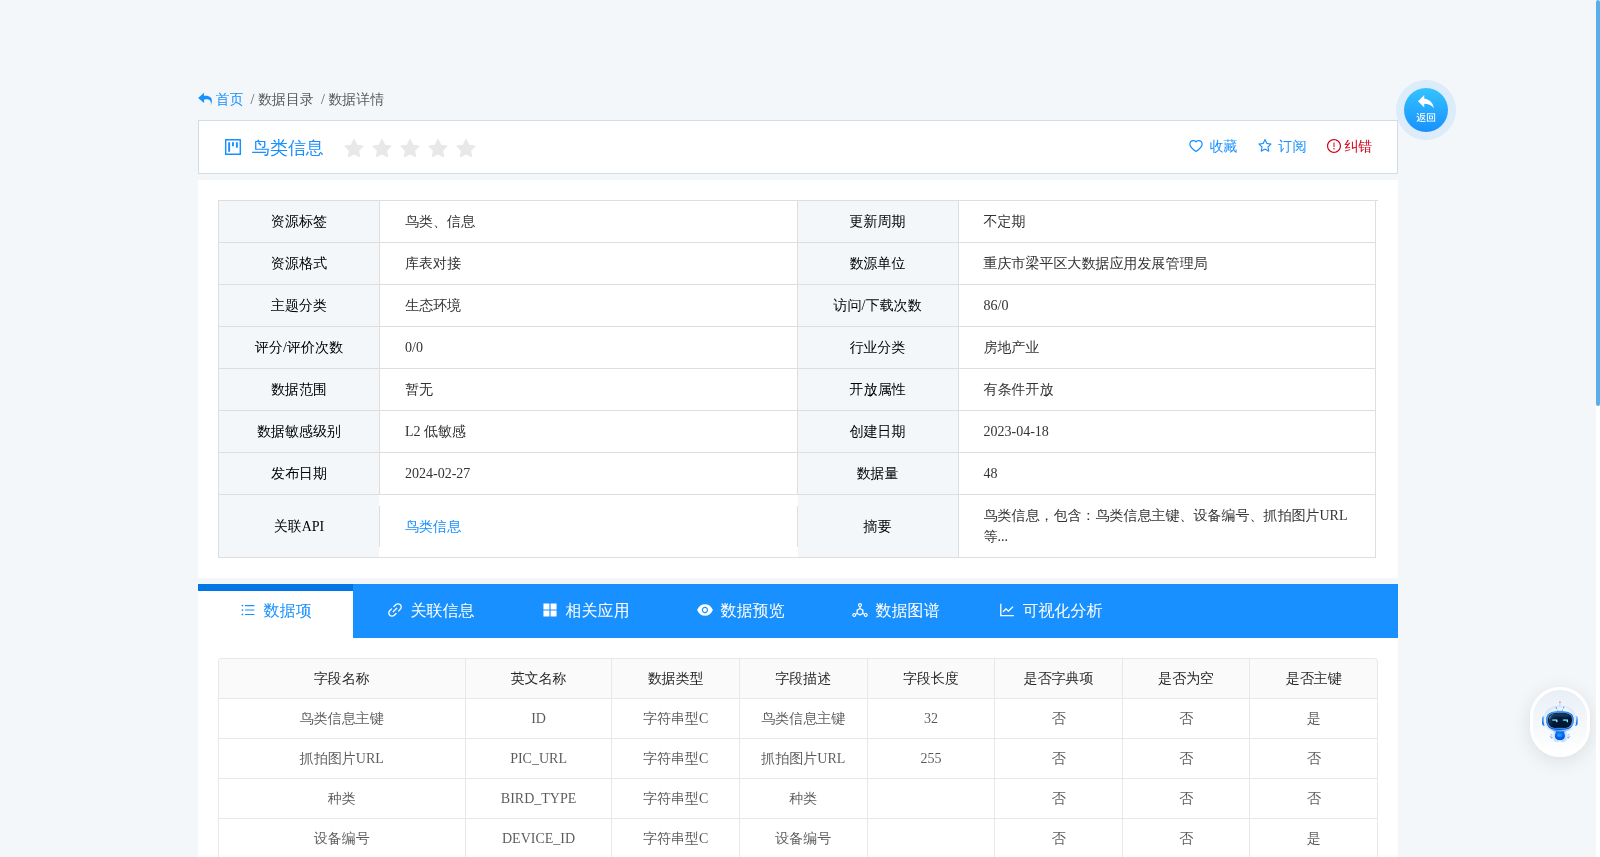The width and height of the screenshot is (1600, 857).
Task: Open the 数据图谱 tab
Action: point(896,611)
